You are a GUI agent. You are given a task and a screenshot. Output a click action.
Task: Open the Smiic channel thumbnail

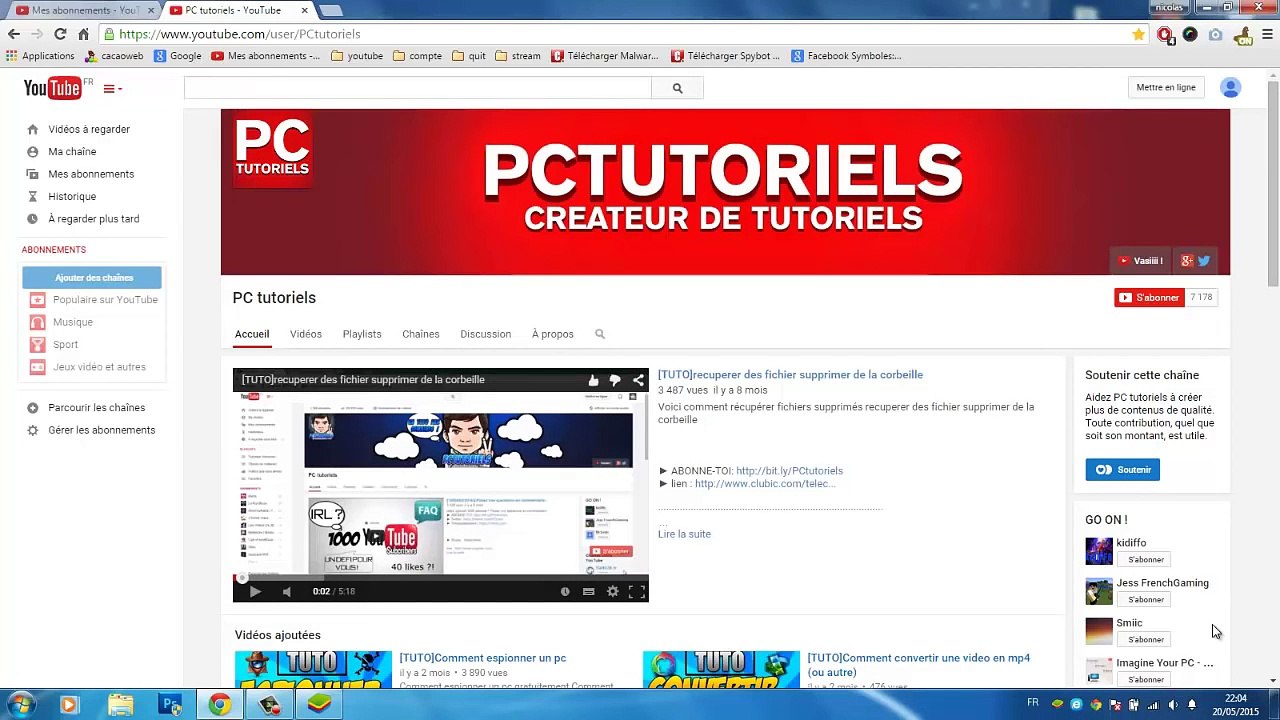click(1099, 631)
